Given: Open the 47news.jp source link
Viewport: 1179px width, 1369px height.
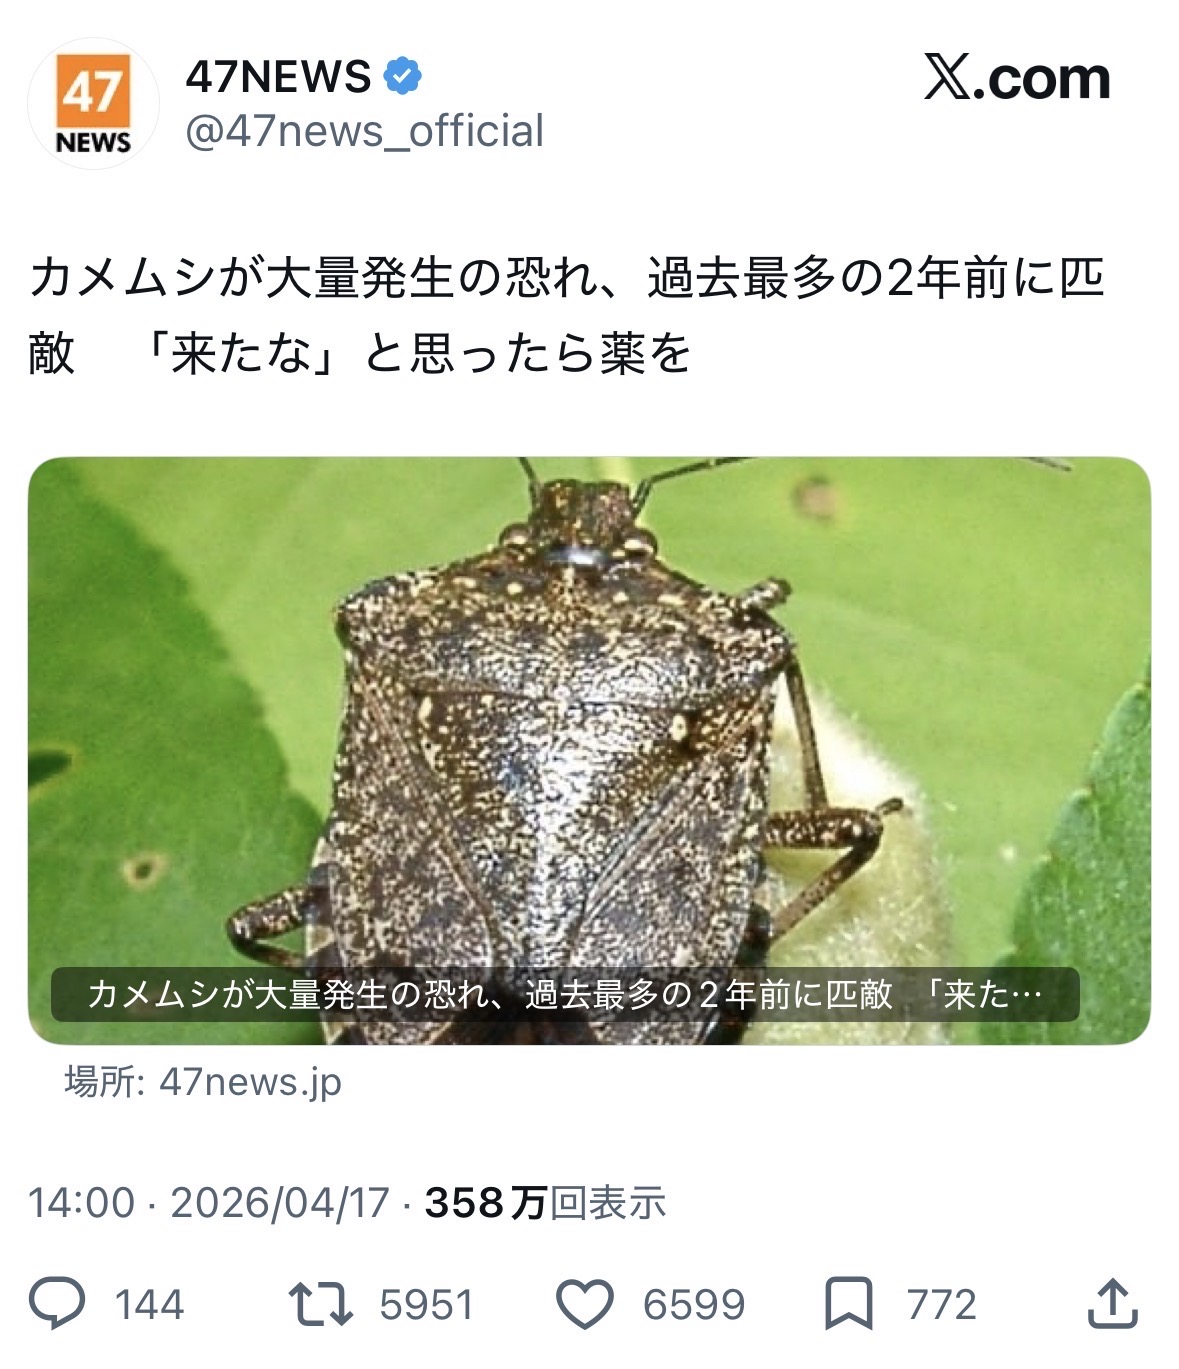Looking at the screenshot, I should [x=203, y=1082].
